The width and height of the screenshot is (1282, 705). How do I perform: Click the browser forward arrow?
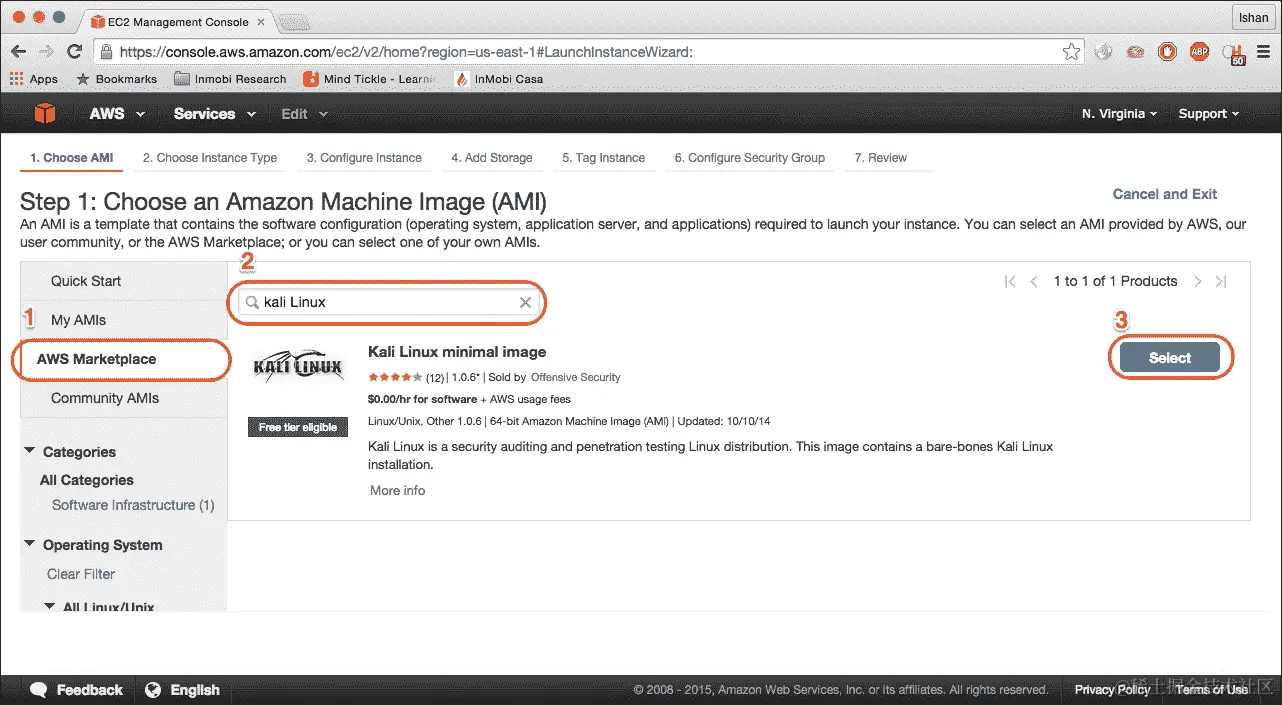tap(46, 51)
